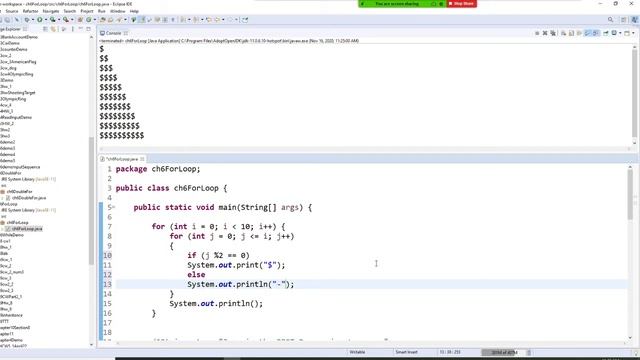Image resolution: width=640 pixels, height=360 pixels.
Task: Click the External Tools run icon
Action: [66, 20]
